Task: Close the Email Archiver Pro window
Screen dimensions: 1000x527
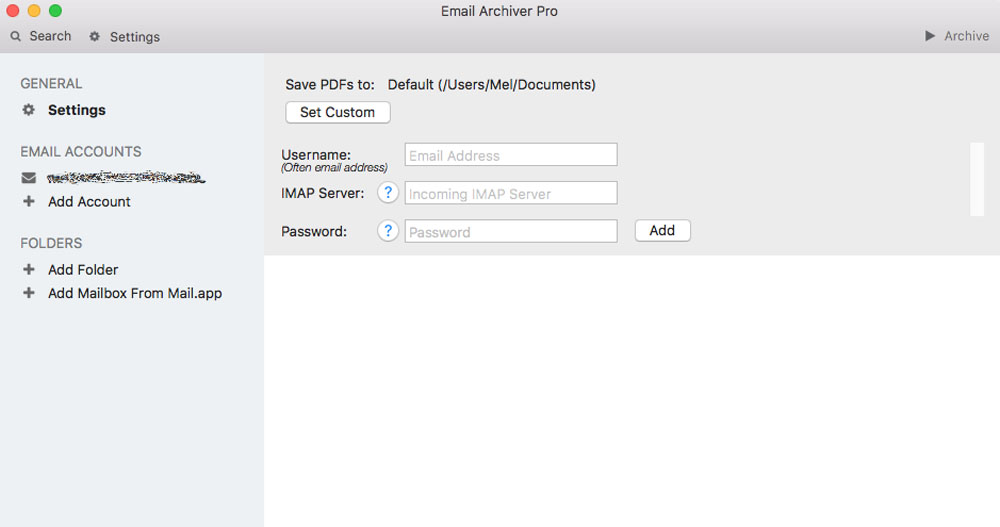Action: click(14, 11)
